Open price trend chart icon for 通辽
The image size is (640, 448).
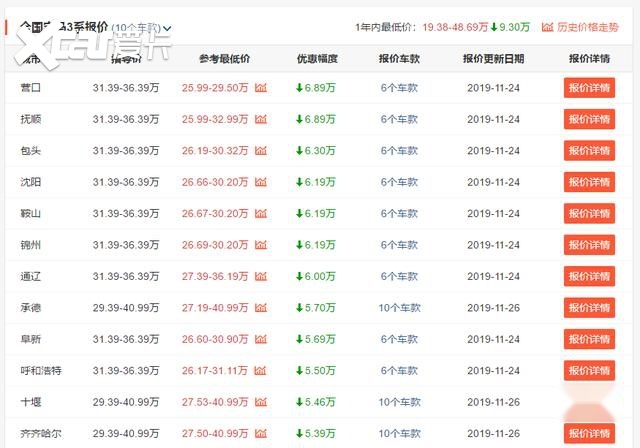click(x=261, y=276)
